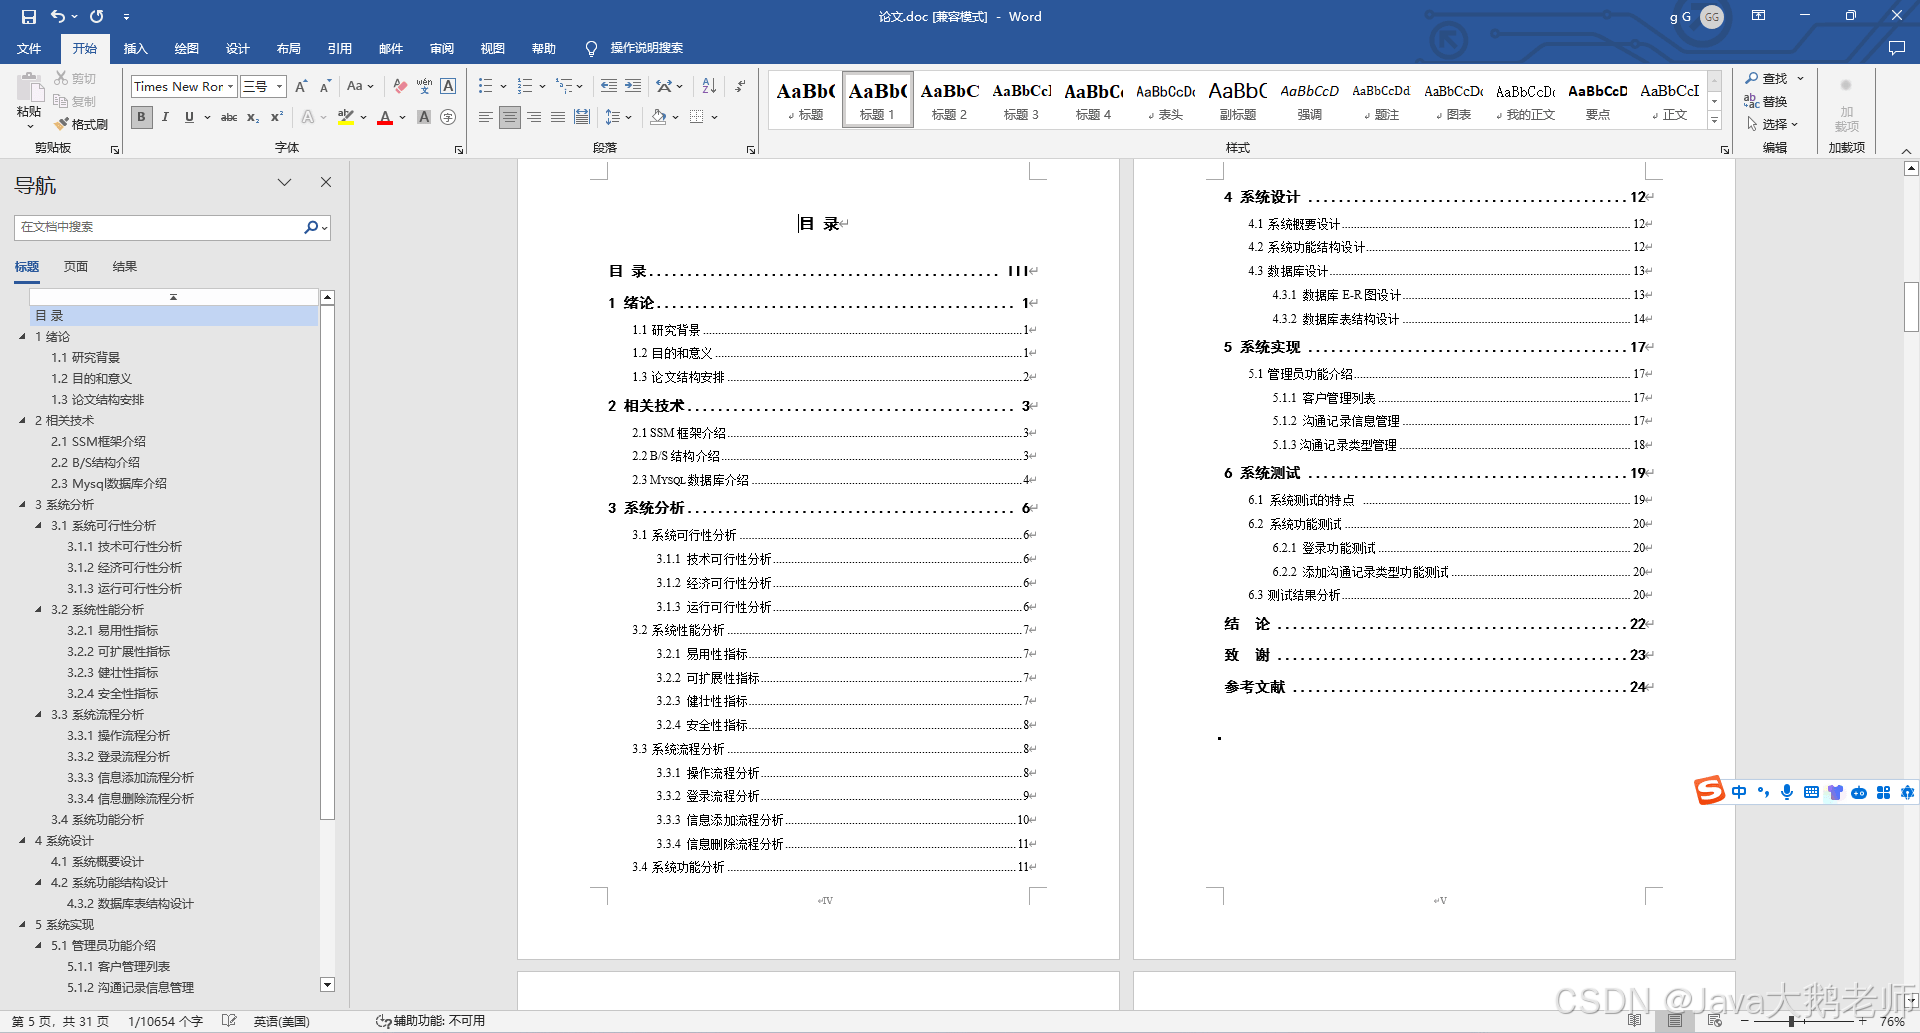Toggle character shading (gray A) button
This screenshot has width=1920, height=1033.
click(x=424, y=117)
